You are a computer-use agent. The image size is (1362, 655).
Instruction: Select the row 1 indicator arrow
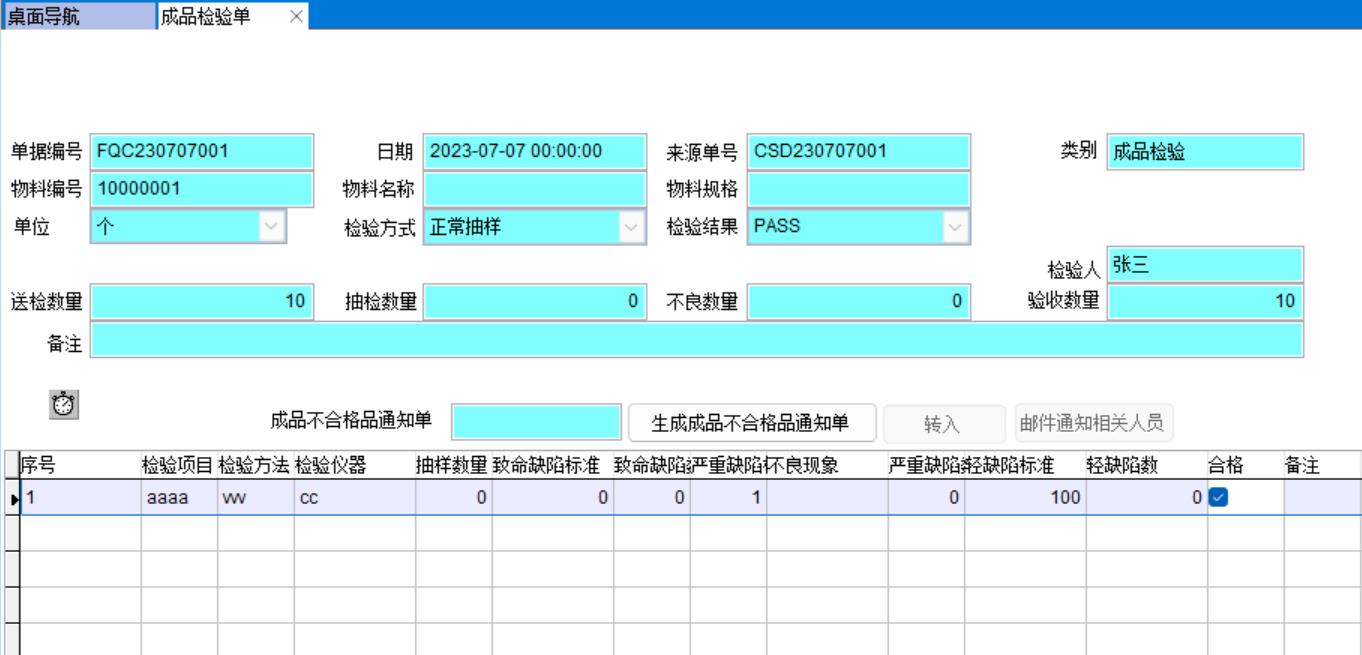point(13,497)
